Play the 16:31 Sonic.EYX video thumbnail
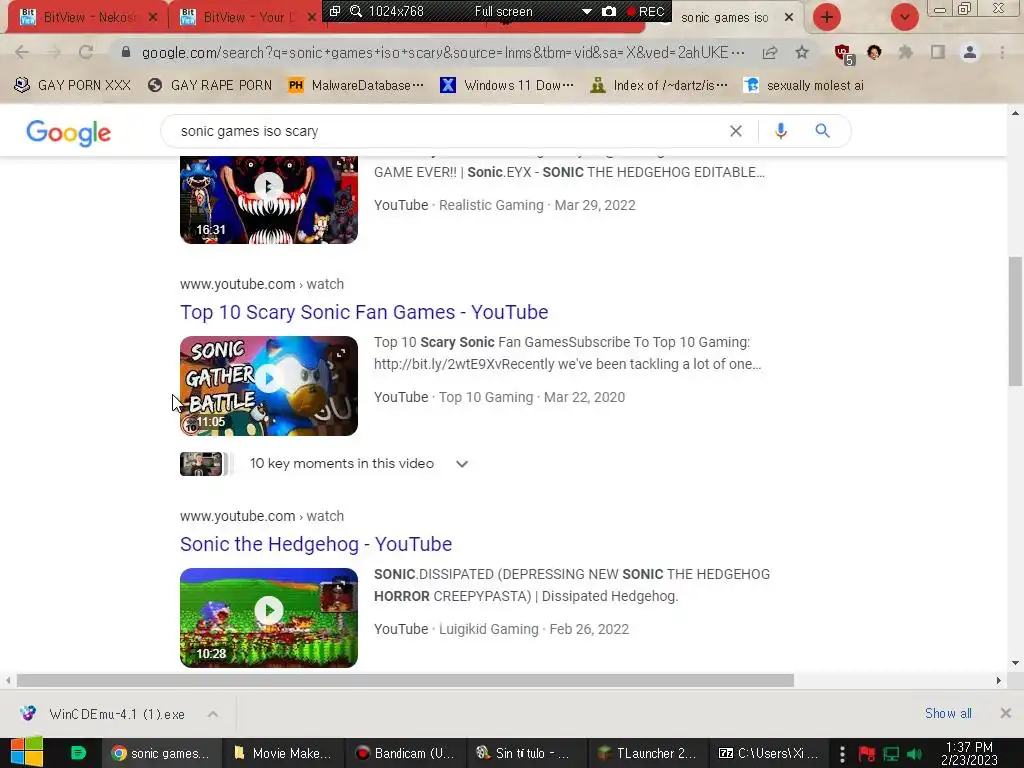The height and width of the screenshot is (768, 1024). click(269, 199)
